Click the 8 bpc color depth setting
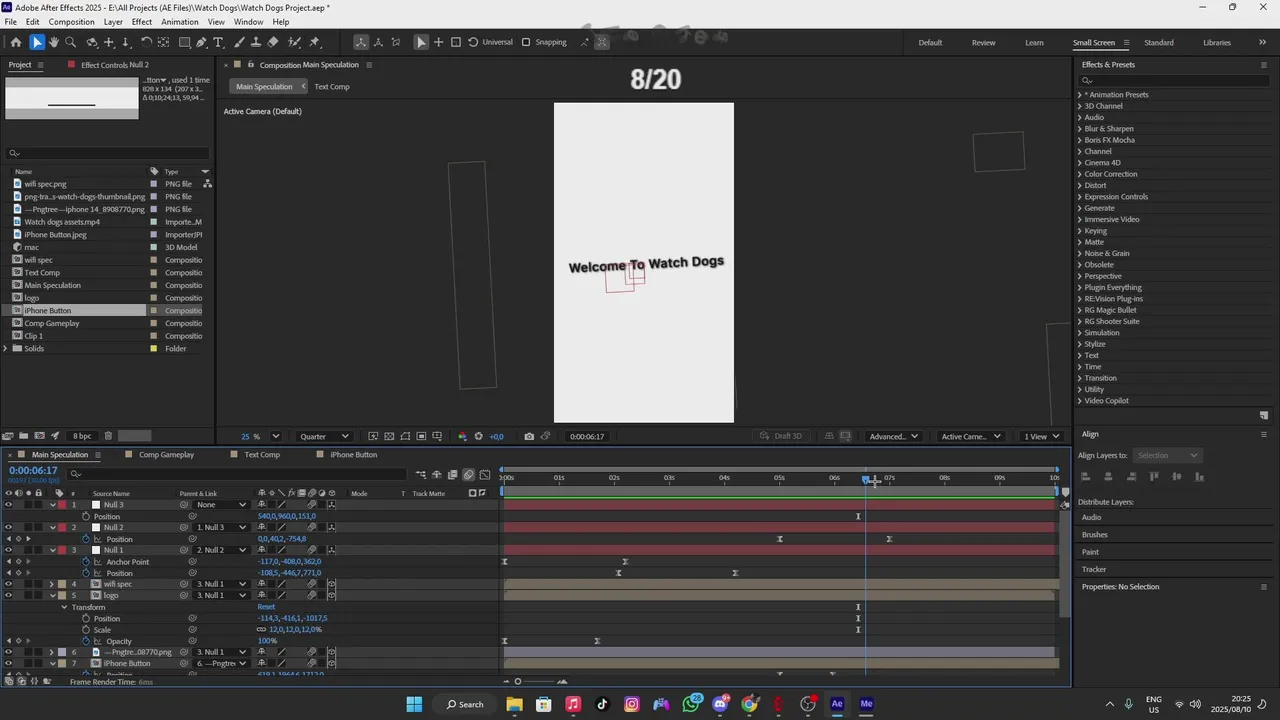The height and width of the screenshot is (720, 1280). [82, 436]
